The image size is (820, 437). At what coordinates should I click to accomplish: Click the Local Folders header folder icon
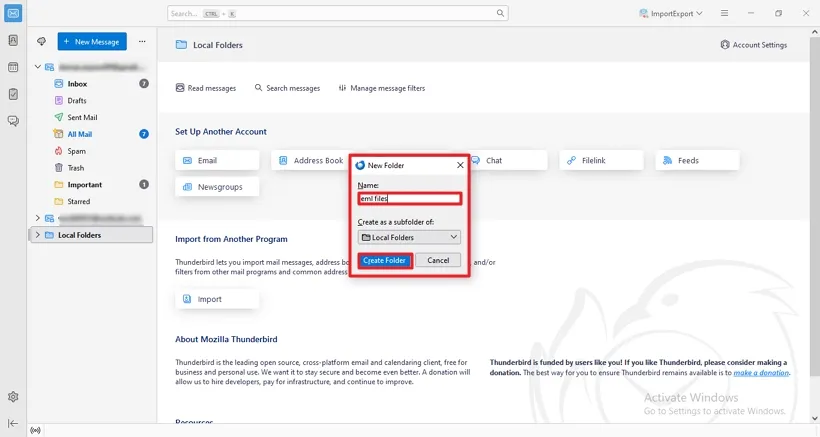(x=181, y=45)
